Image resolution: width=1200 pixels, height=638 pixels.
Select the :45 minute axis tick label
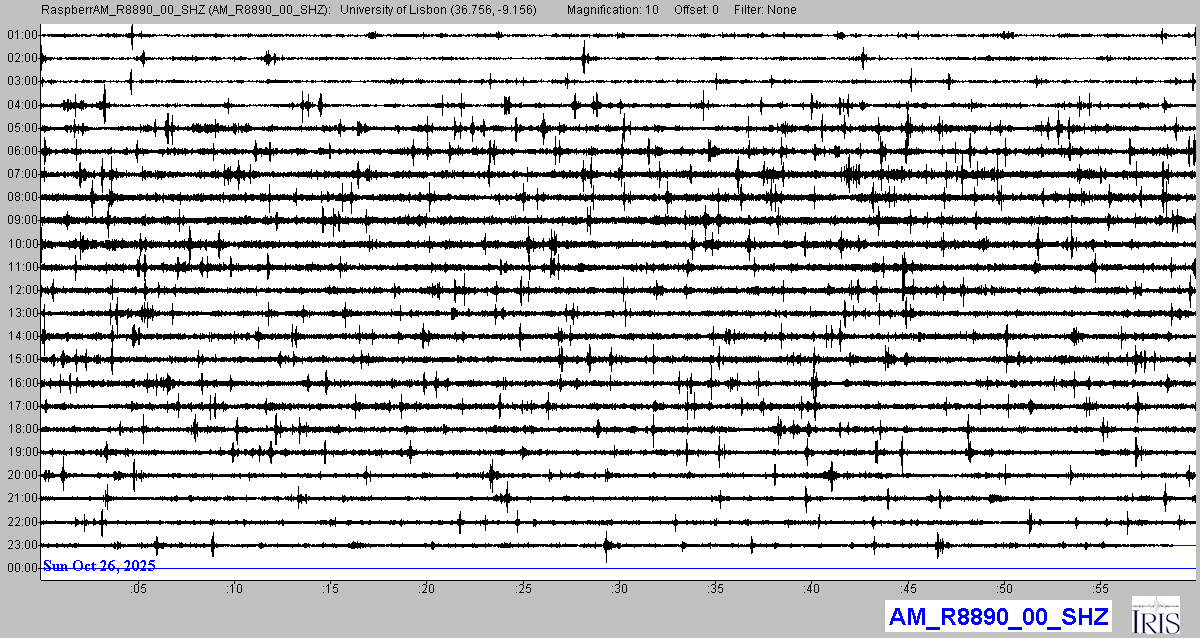click(907, 589)
